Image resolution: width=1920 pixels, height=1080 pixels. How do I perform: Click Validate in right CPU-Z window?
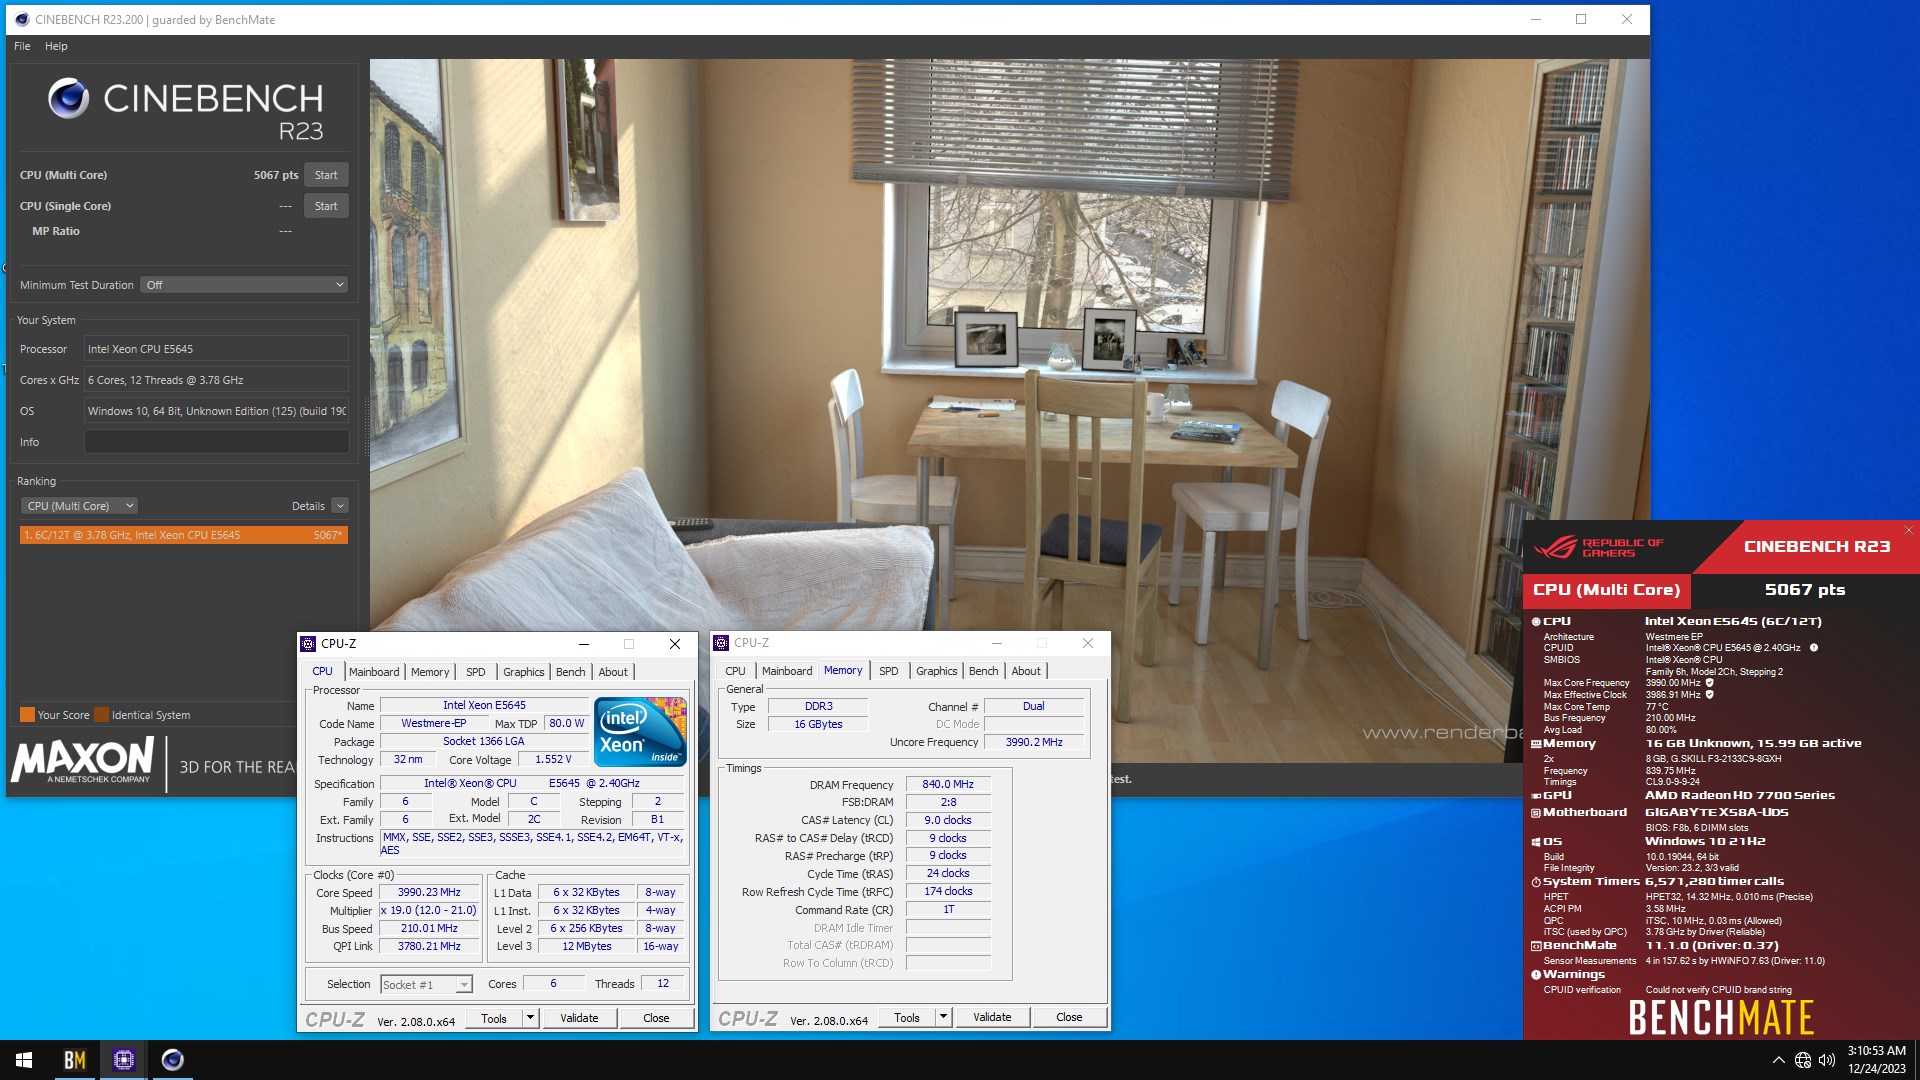pos(992,1017)
